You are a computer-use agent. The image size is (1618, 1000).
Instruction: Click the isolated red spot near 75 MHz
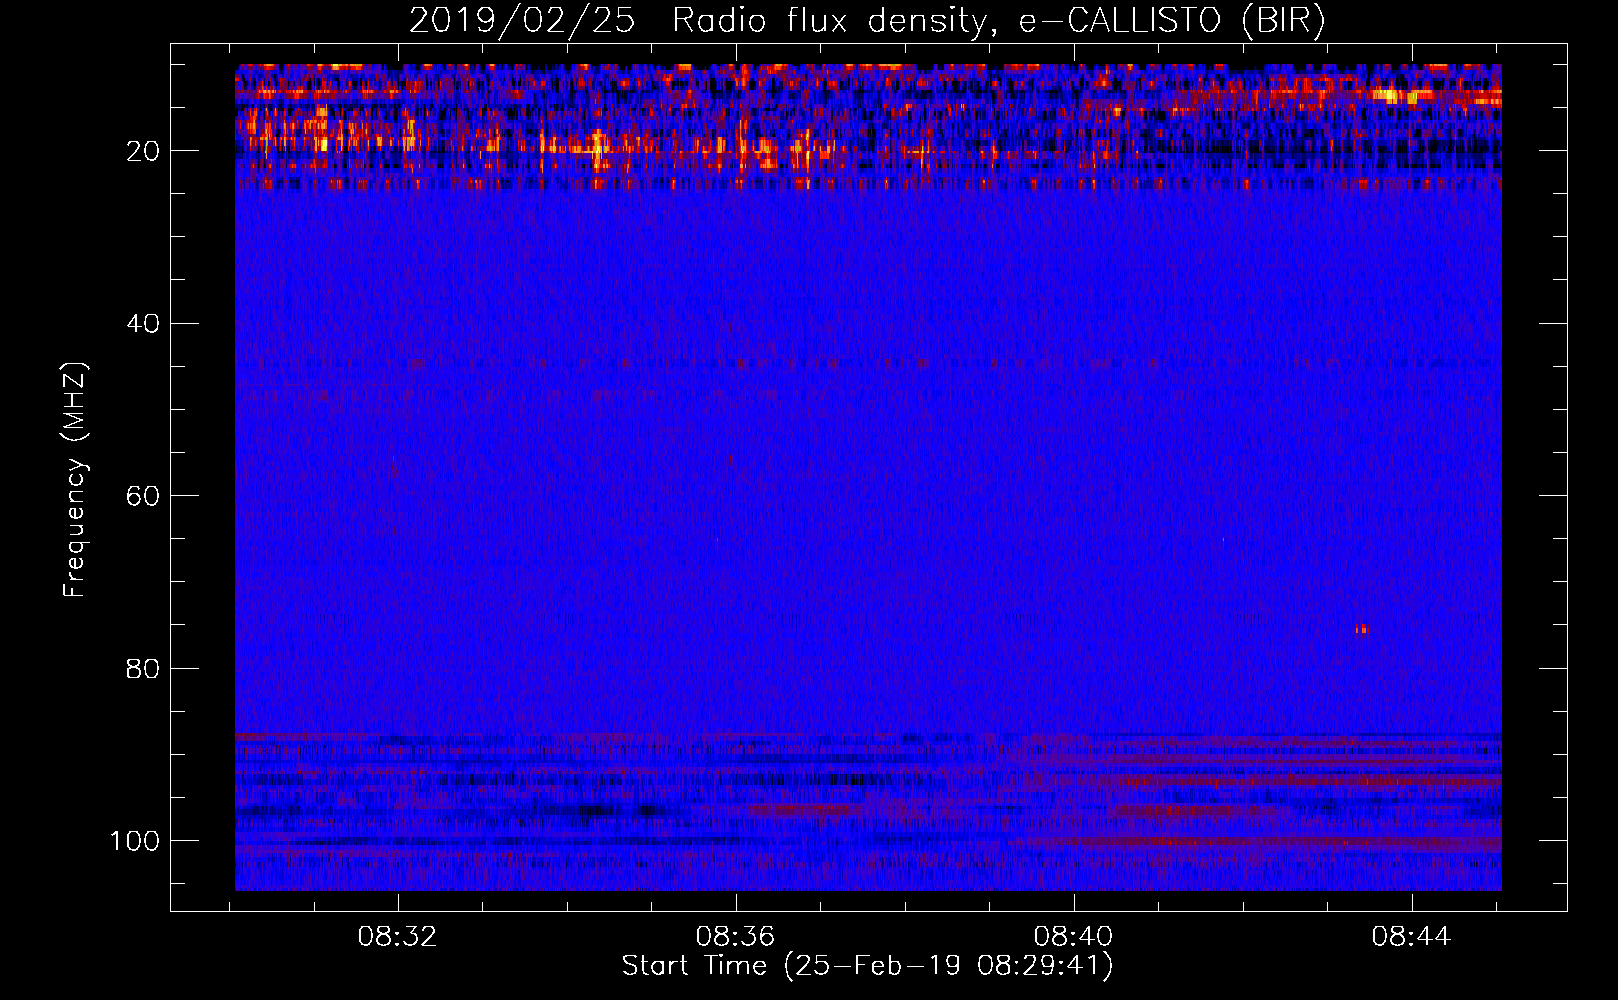pos(1361,629)
